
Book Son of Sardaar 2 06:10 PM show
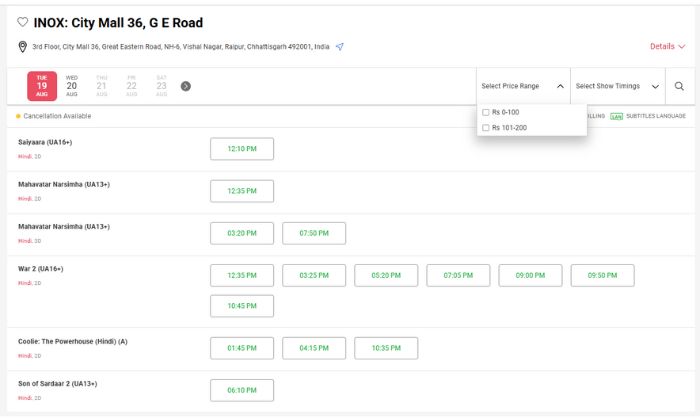[242, 390]
